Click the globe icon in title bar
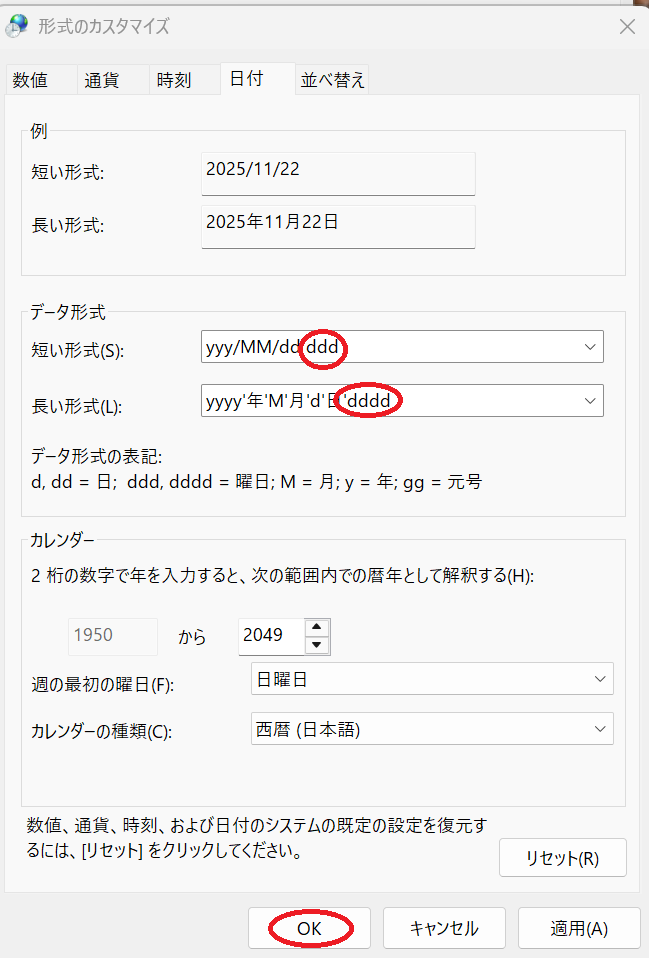 pos(18,27)
